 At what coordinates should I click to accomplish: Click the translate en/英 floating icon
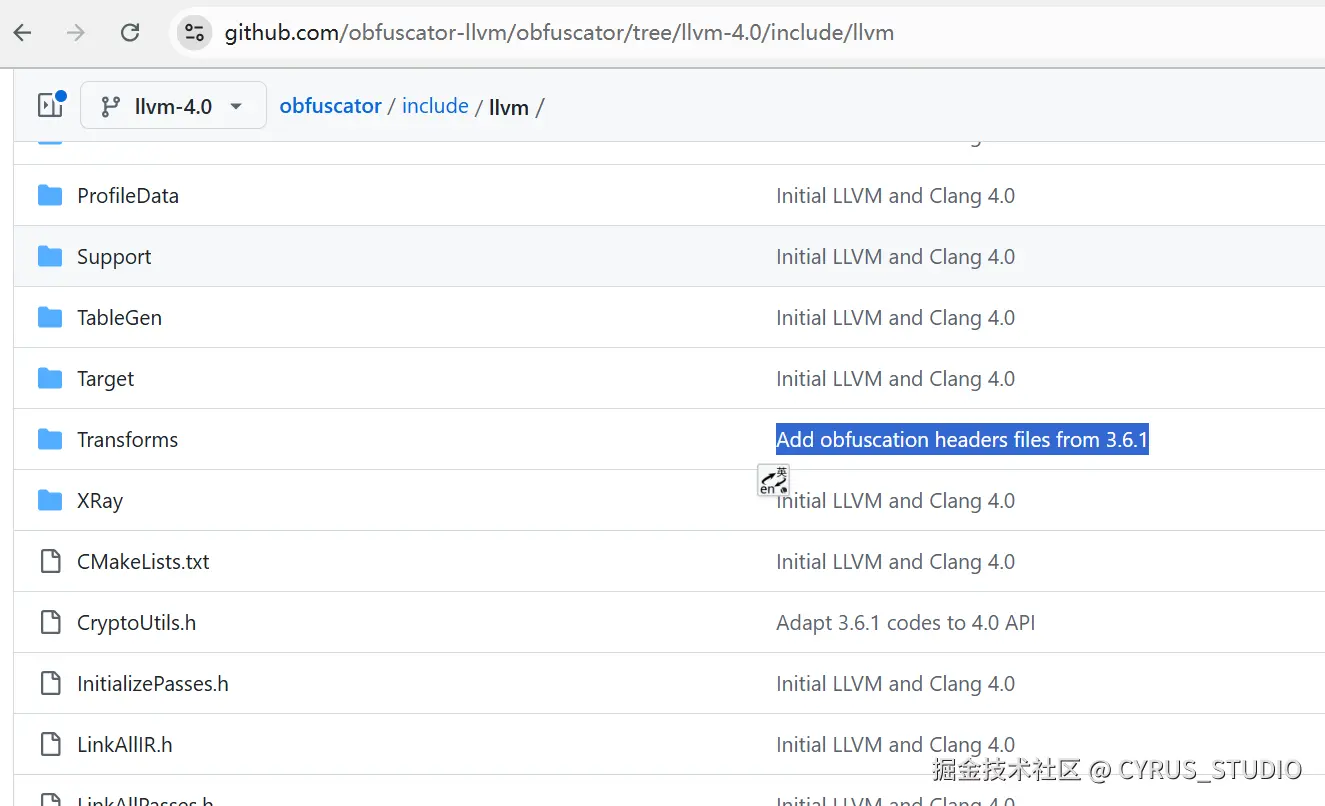[x=773, y=480]
